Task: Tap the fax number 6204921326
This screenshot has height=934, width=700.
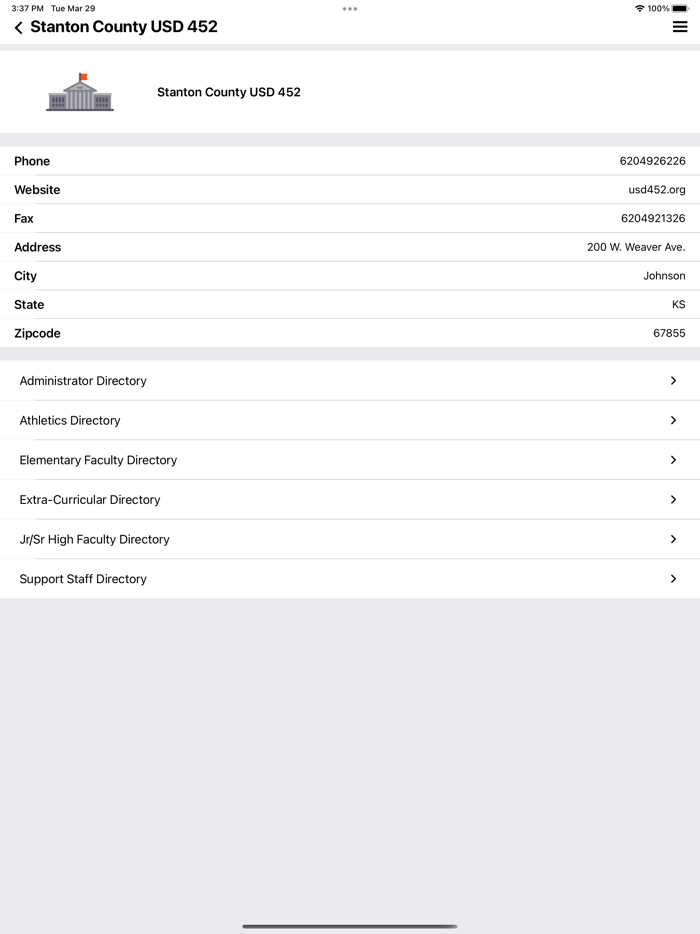Action: coord(653,219)
